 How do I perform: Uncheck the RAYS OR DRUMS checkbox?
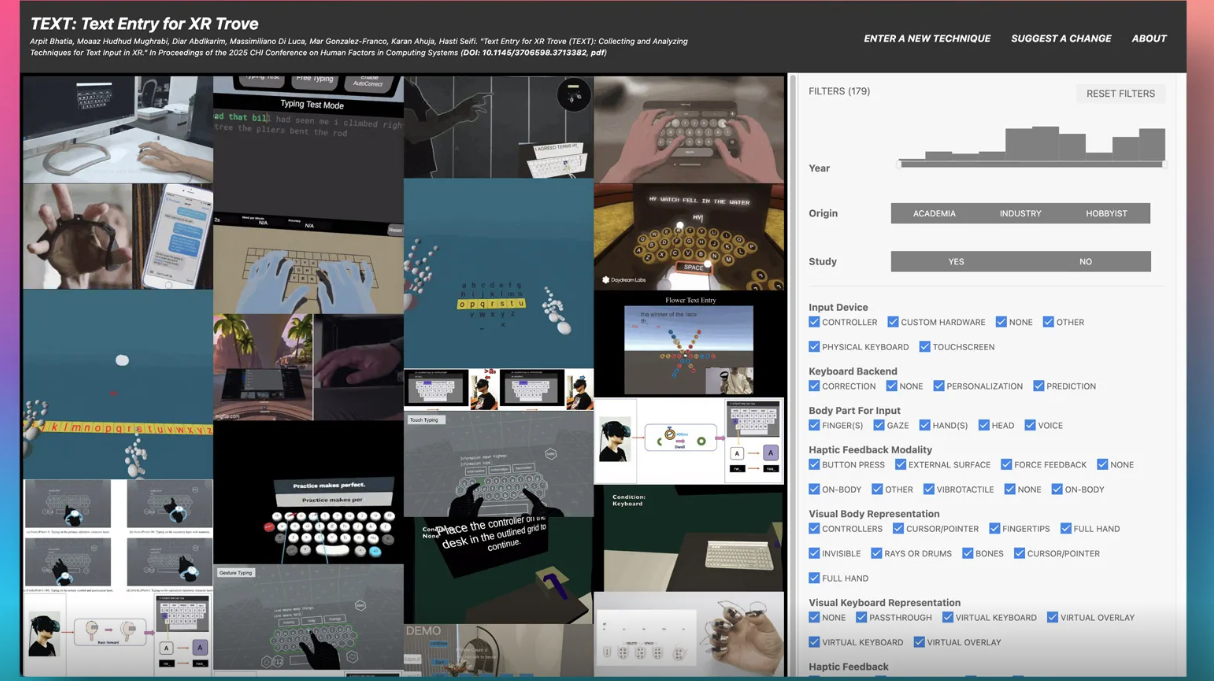pos(876,553)
